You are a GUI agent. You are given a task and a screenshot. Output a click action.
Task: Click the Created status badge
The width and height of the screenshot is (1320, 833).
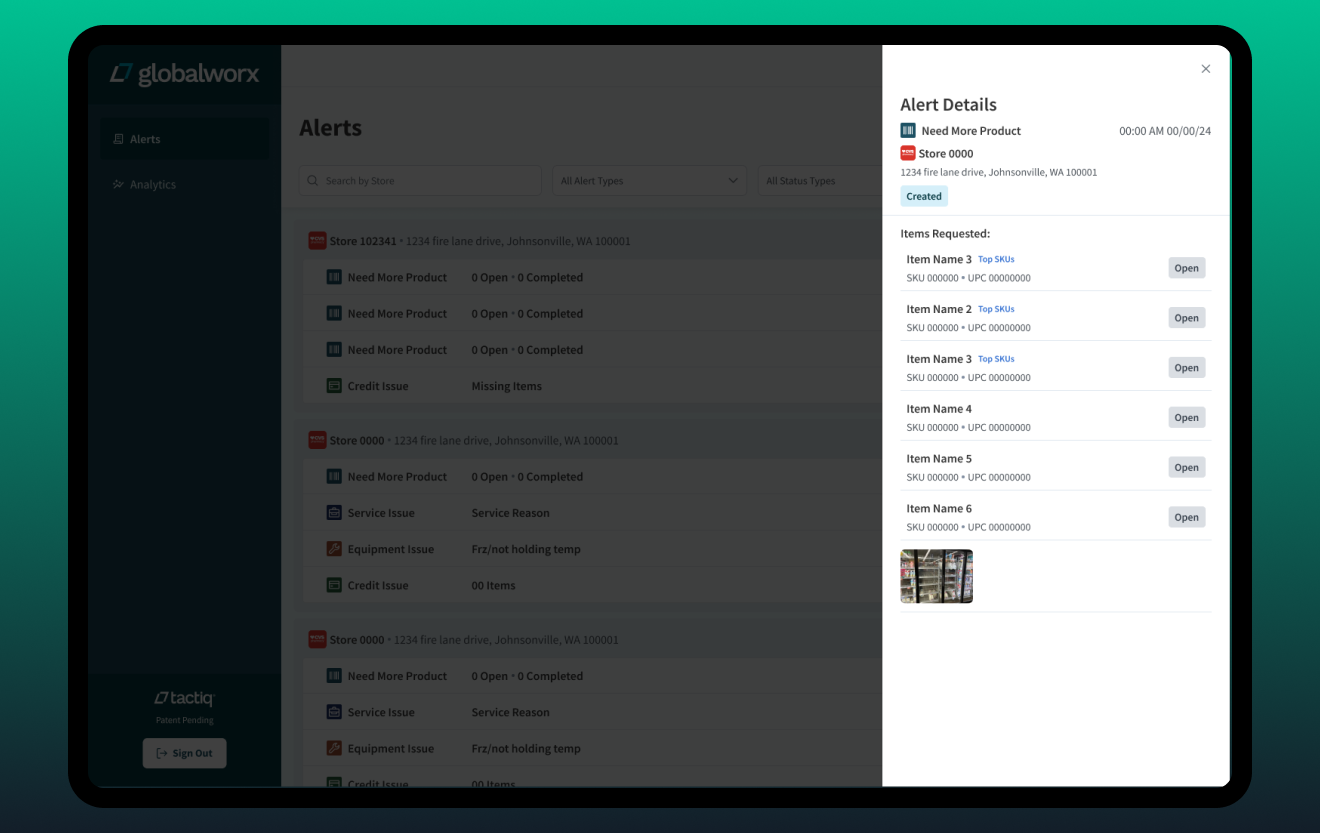point(924,196)
